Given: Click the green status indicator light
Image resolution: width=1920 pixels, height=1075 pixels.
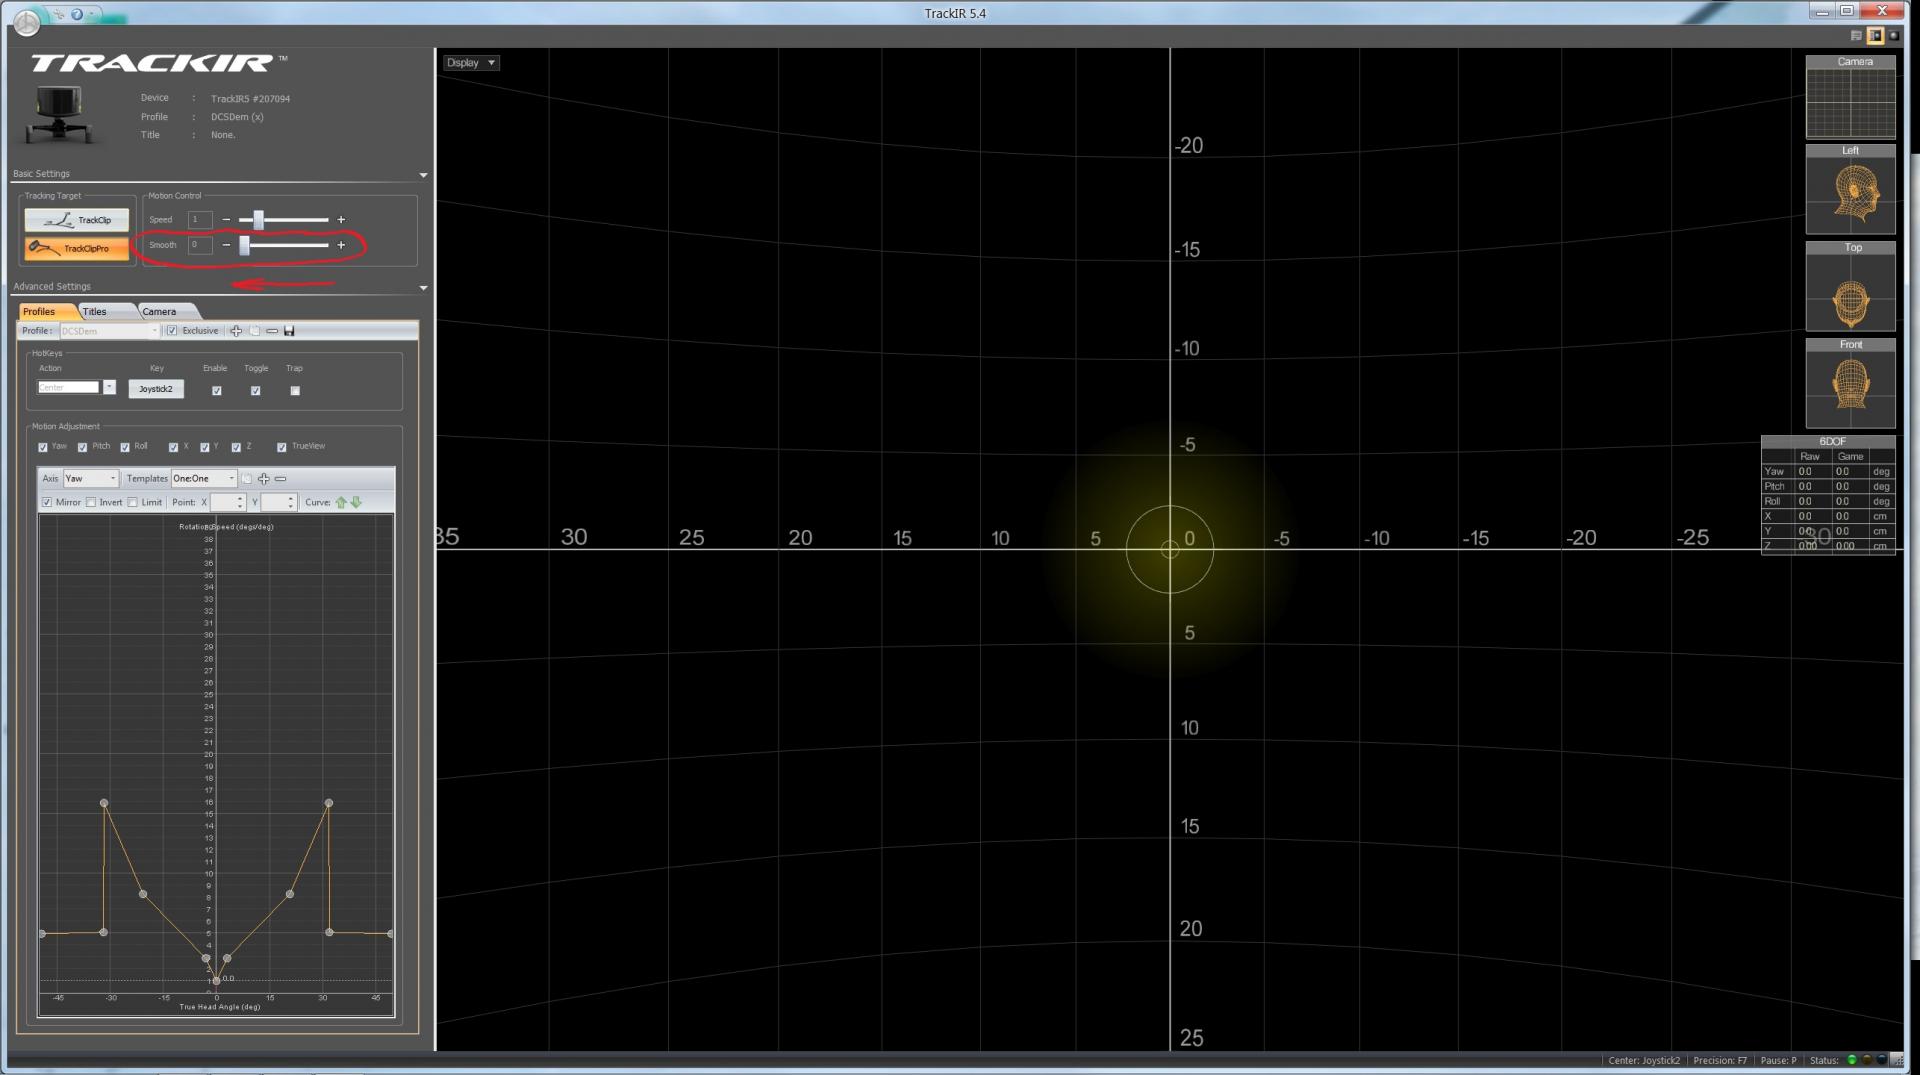Looking at the screenshot, I should coord(1851,1060).
